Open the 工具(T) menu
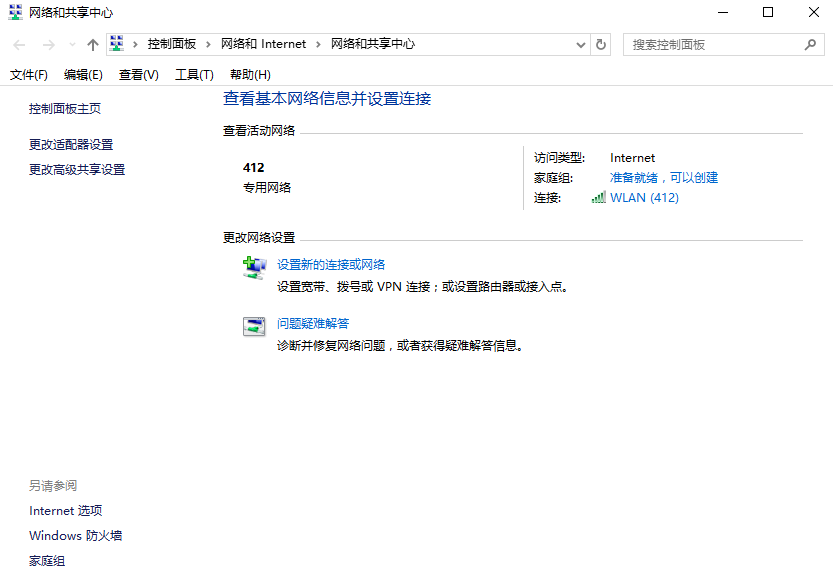This screenshot has width=833, height=587. coord(194,75)
